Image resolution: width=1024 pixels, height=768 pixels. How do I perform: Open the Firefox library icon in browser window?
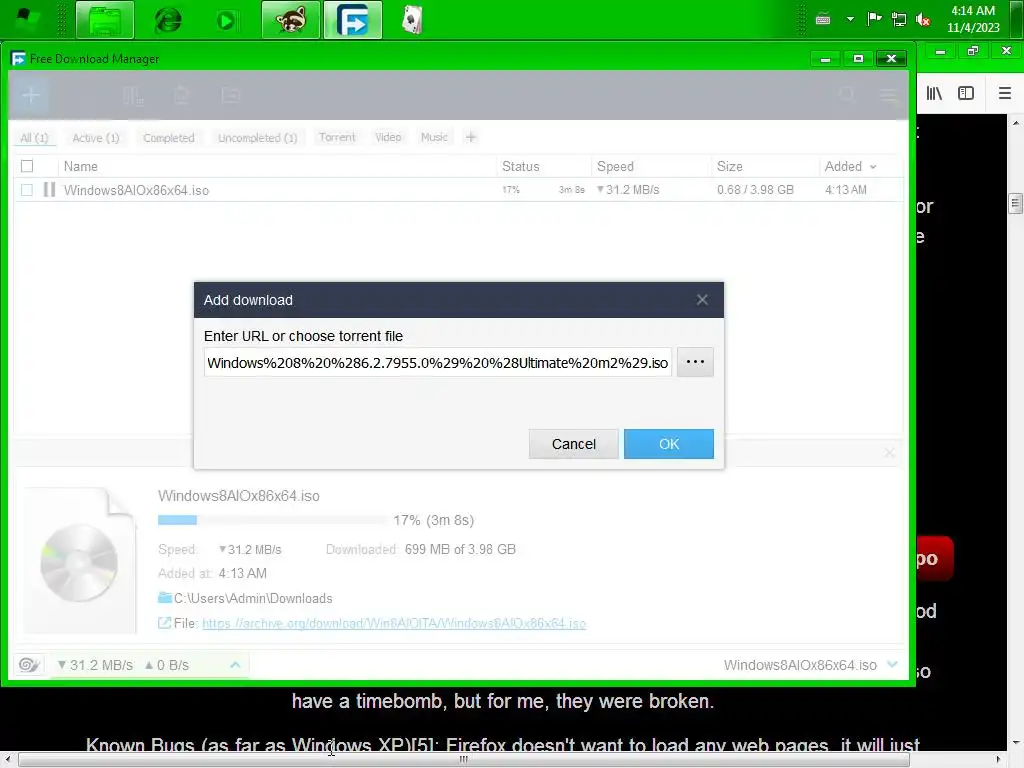935,93
